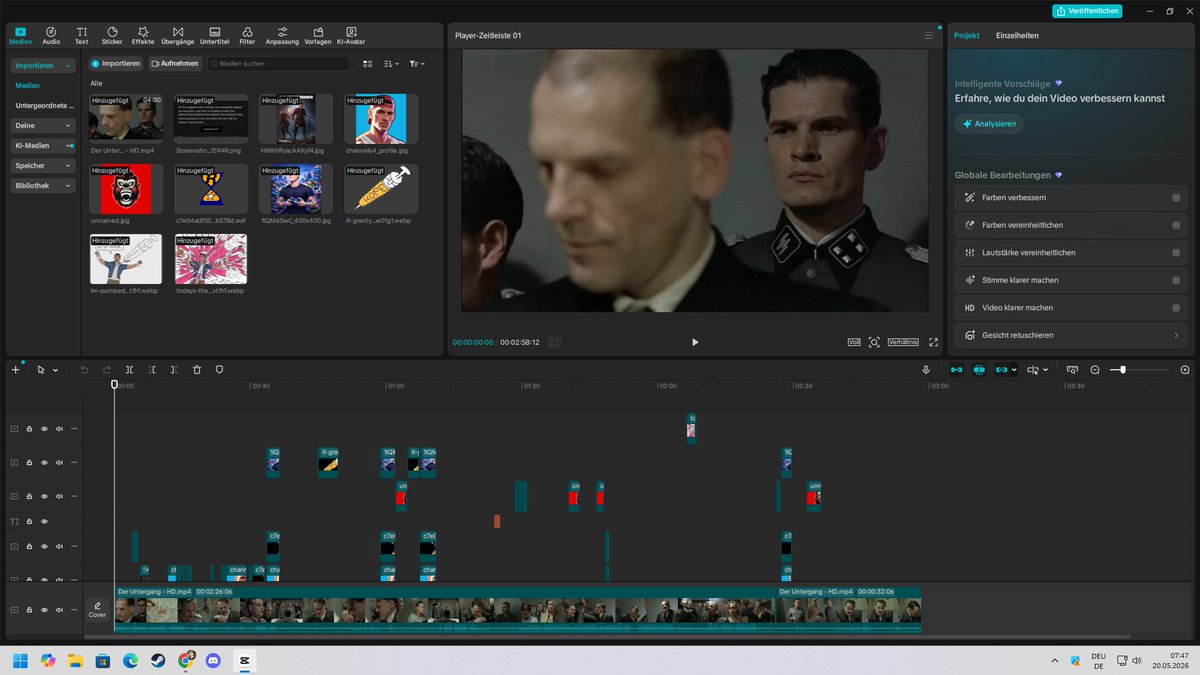
Task: Open the Sticker tab
Action: (112, 35)
